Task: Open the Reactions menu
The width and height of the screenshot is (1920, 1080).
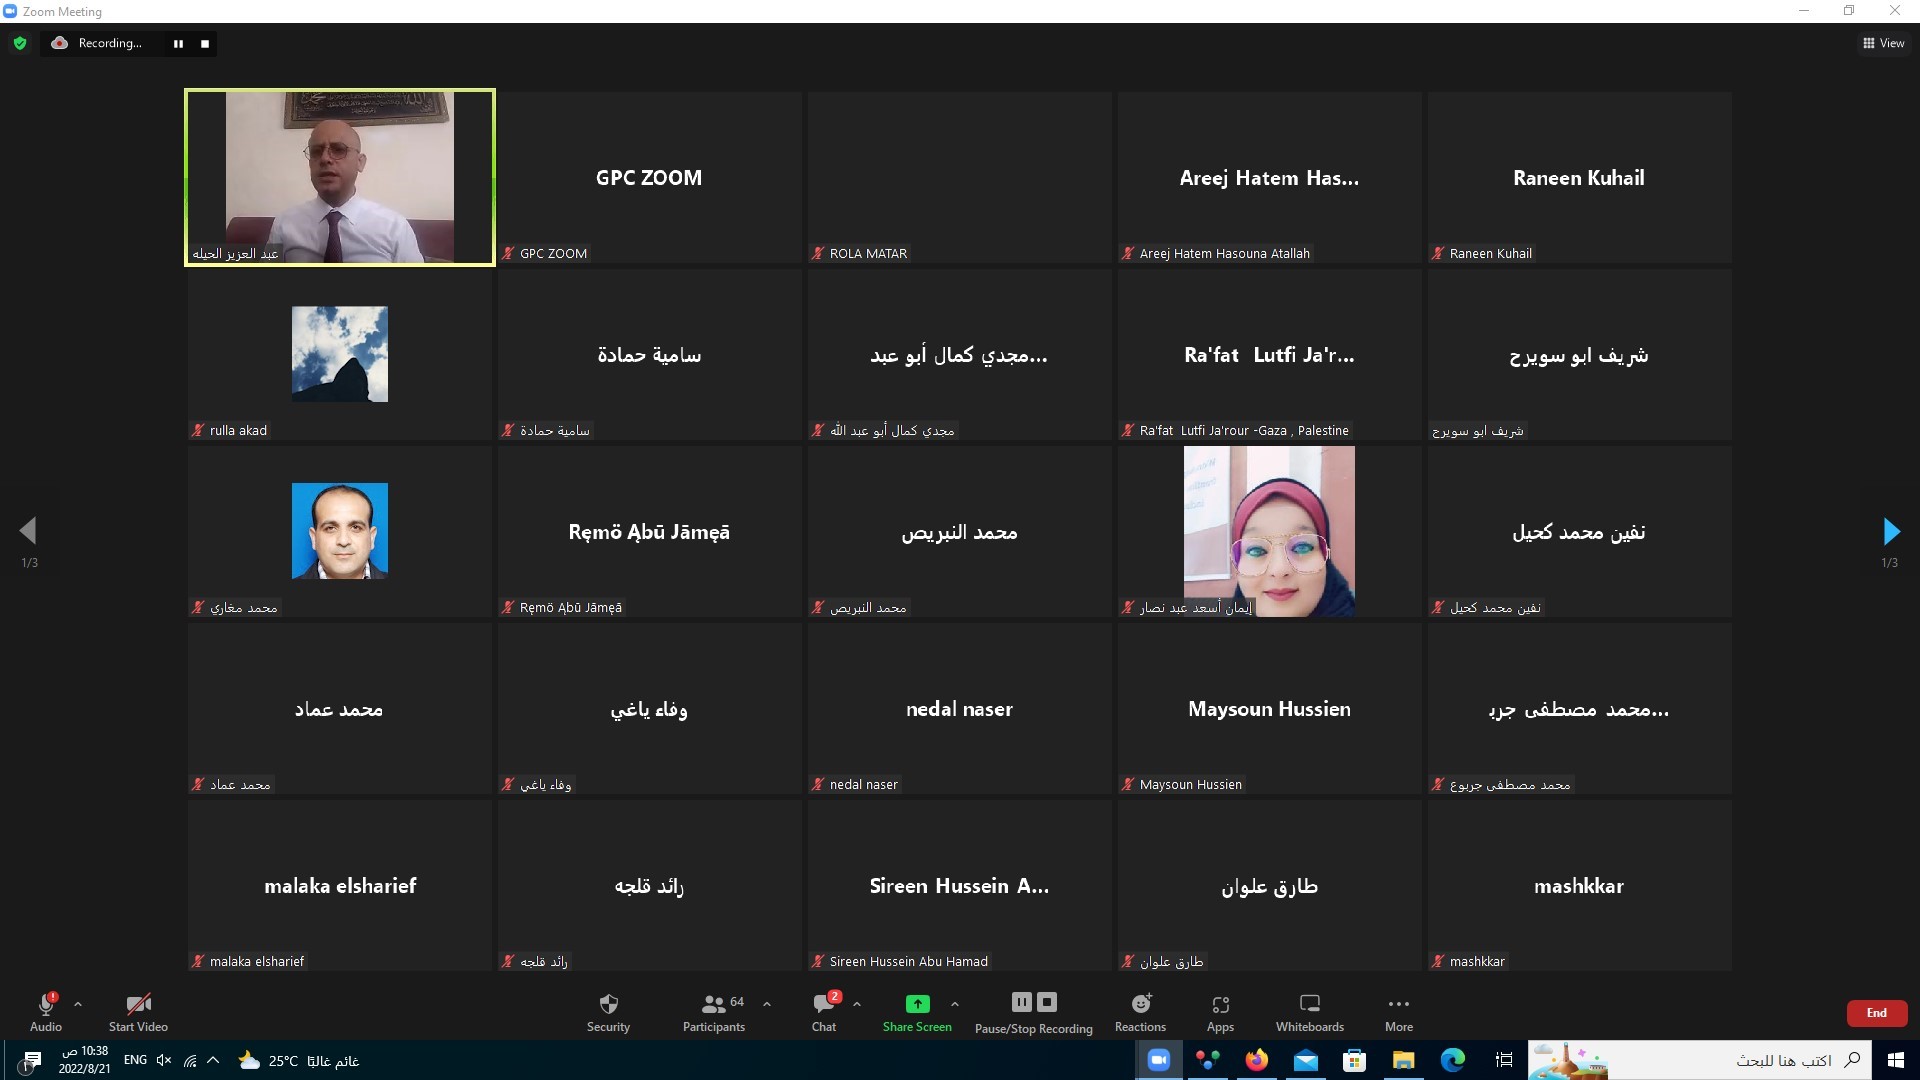Action: pos(1140,1011)
